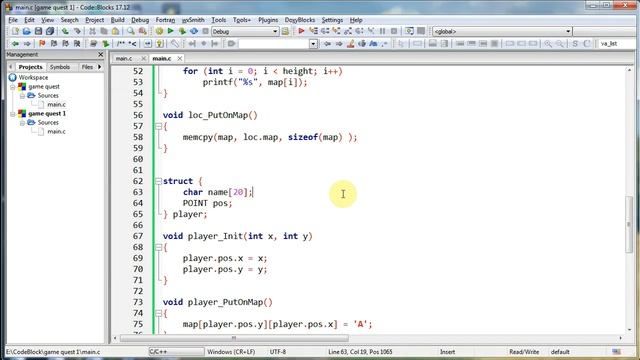Switch to the Files management tab
Image resolution: width=640 pixels, height=360 pixels.
coord(87,67)
